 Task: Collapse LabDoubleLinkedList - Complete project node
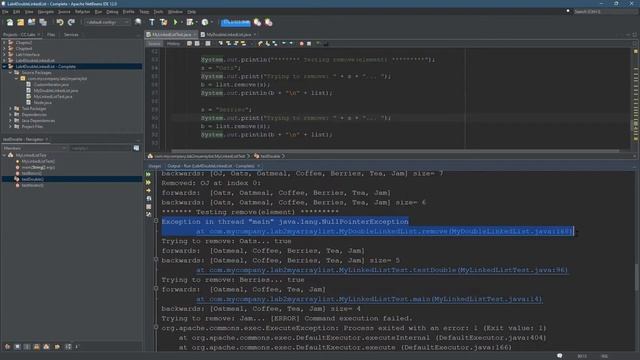pyautogui.click(x=4, y=66)
